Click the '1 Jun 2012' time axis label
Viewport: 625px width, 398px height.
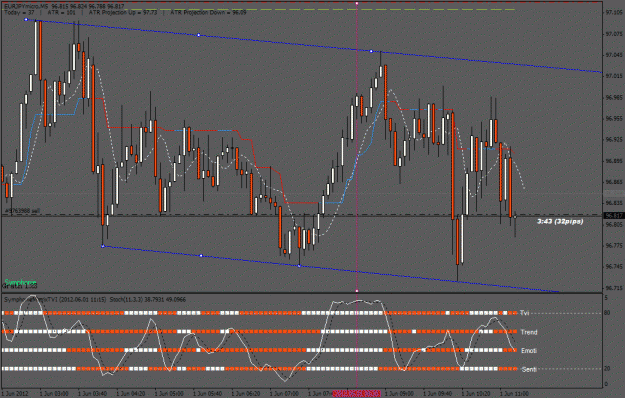[16, 394]
